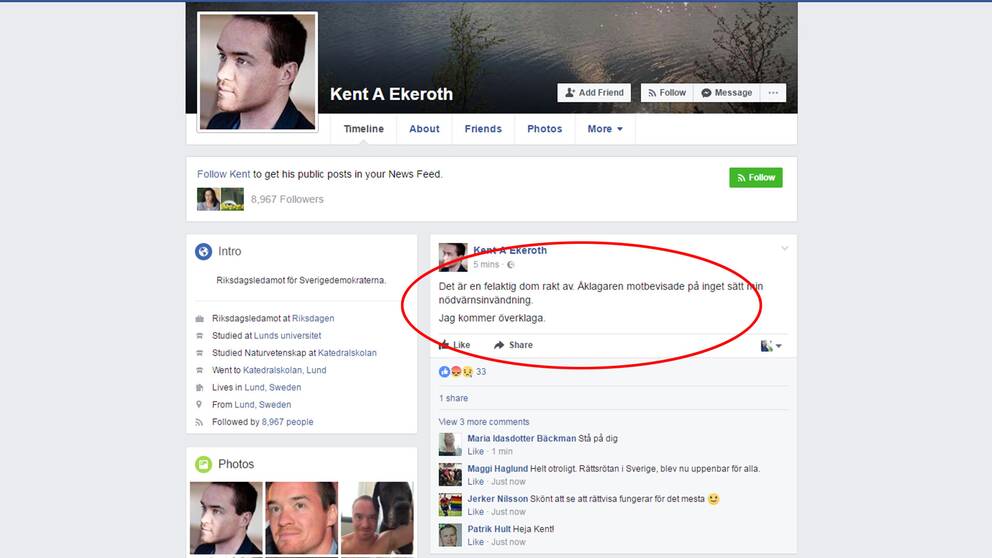Open the large profile picture
992x558 pixels.
tap(257, 71)
